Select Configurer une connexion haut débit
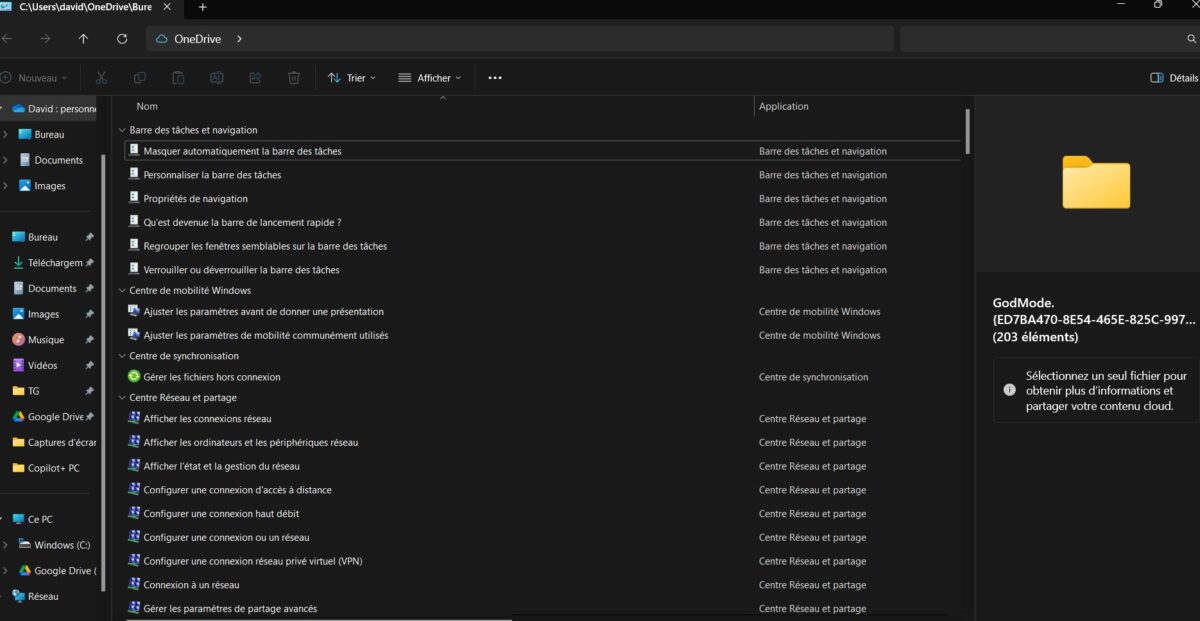Viewport: 1200px width, 621px height. tap(221, 514)
